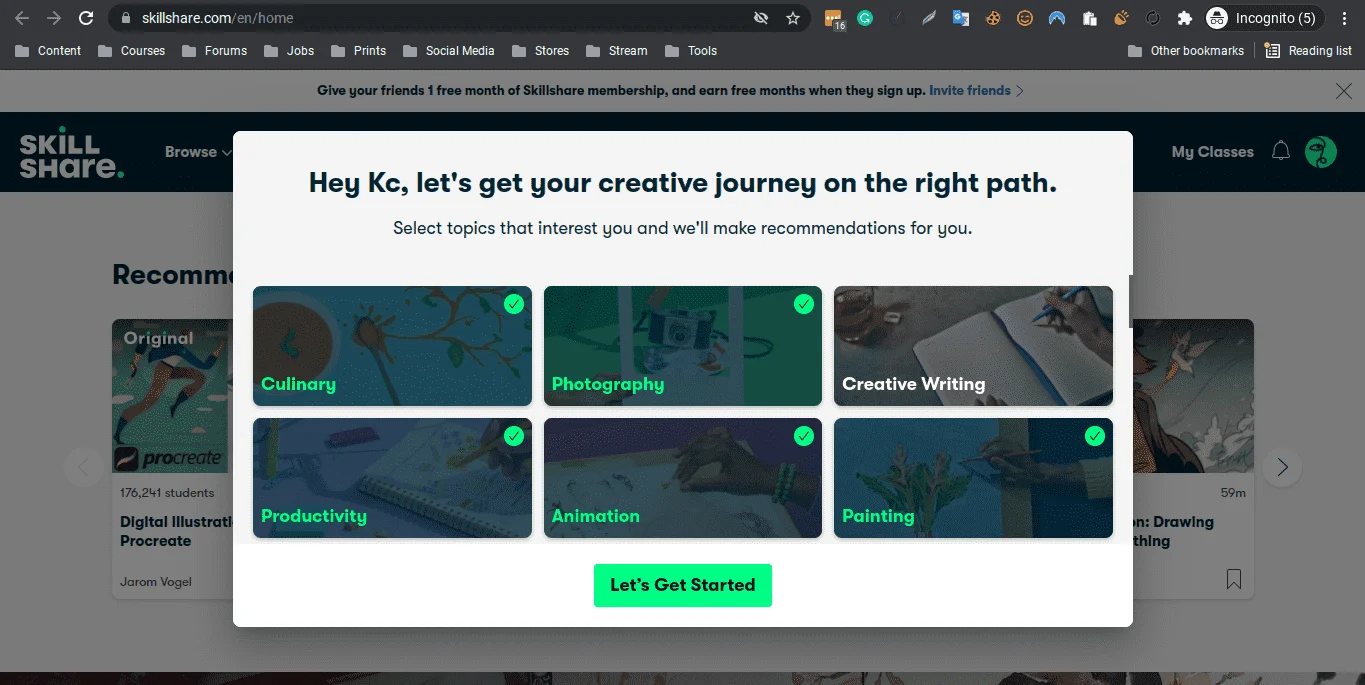Open the orange acorn extension icon

tap(1121, 18)
